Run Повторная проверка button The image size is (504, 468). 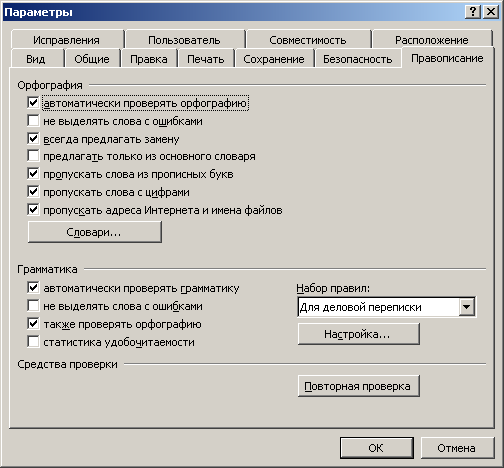tap(358, 386)
